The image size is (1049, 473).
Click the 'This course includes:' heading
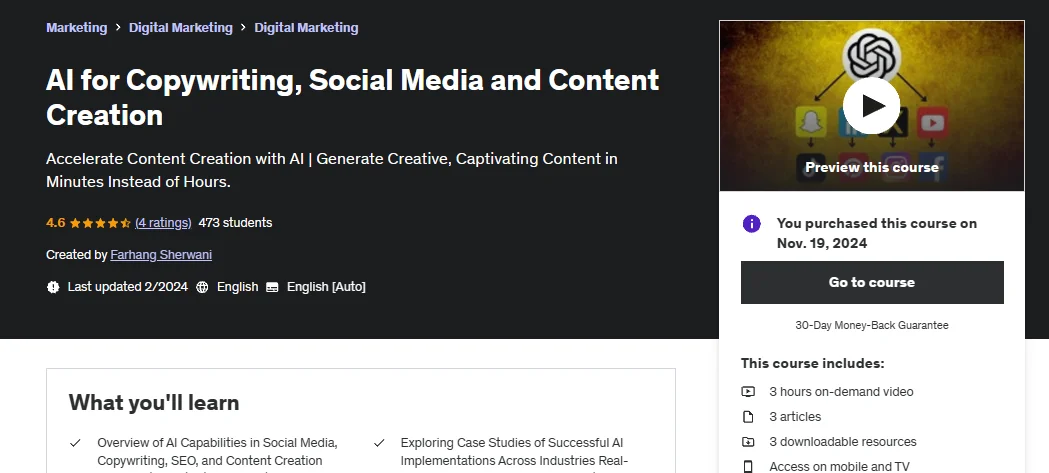813,363
